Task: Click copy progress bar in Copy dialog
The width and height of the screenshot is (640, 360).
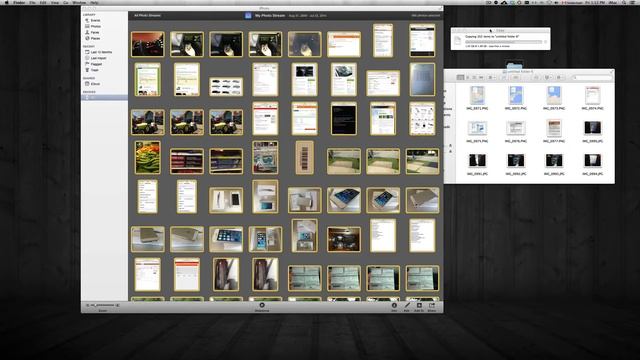Action: point(504,42)
